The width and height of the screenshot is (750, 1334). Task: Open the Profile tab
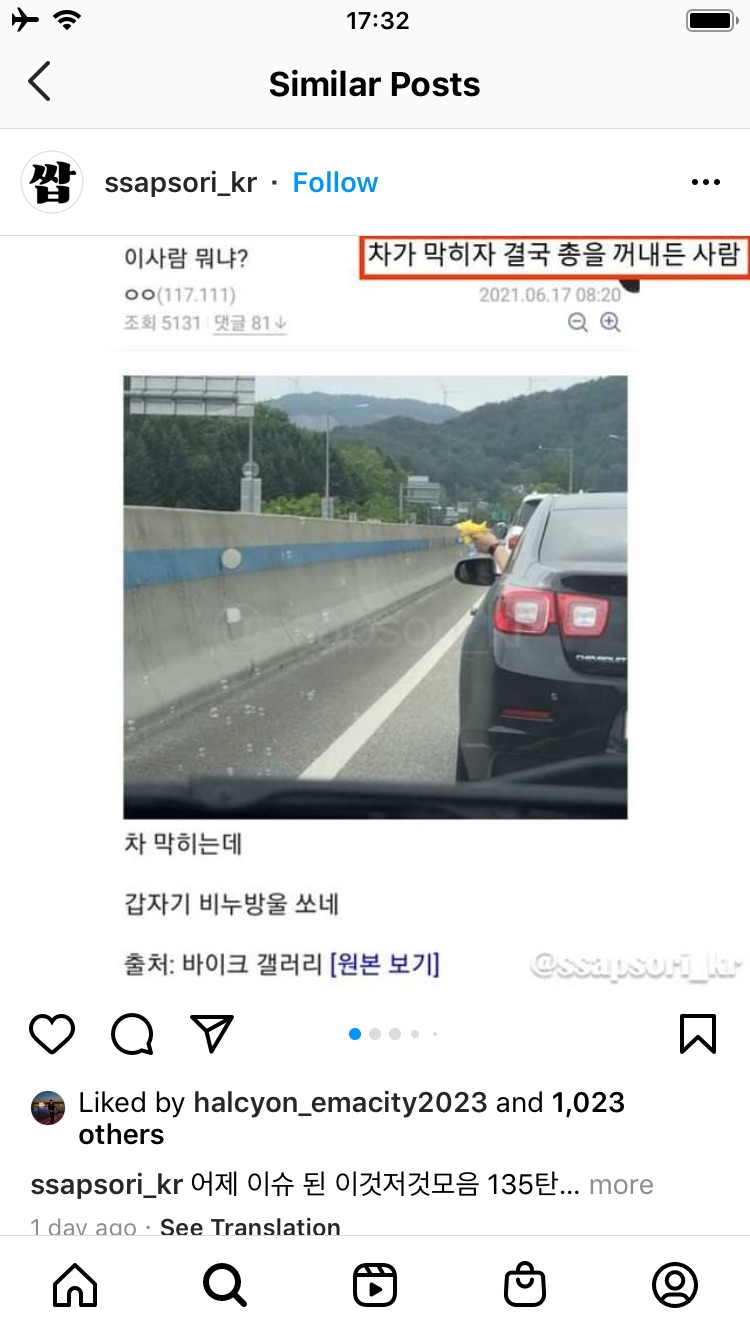[675, 1285]
